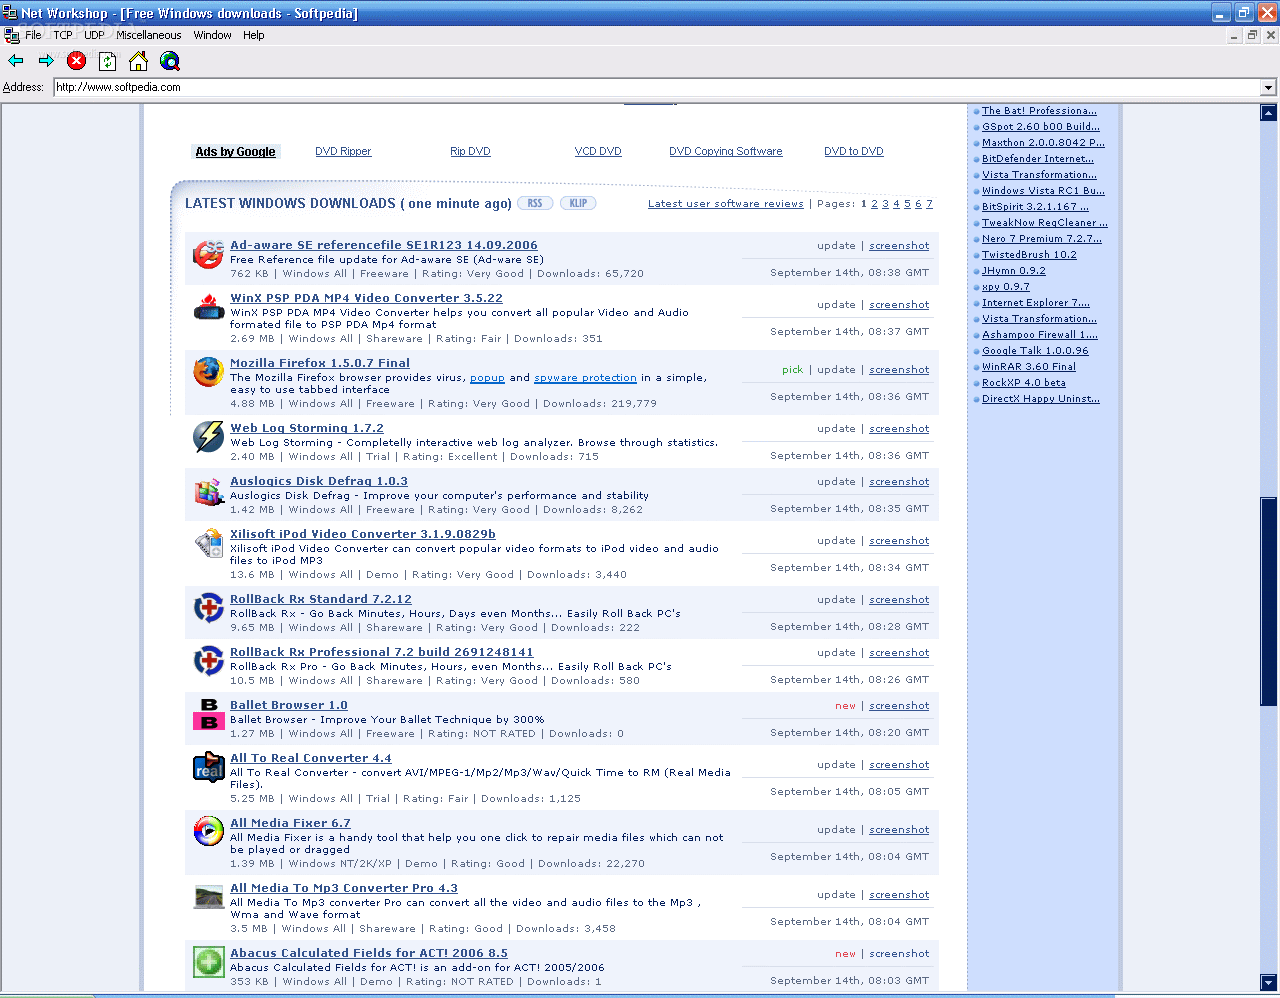Open the Rip DVD ad link
This screenshot has width=1280, height=998.
470,152
